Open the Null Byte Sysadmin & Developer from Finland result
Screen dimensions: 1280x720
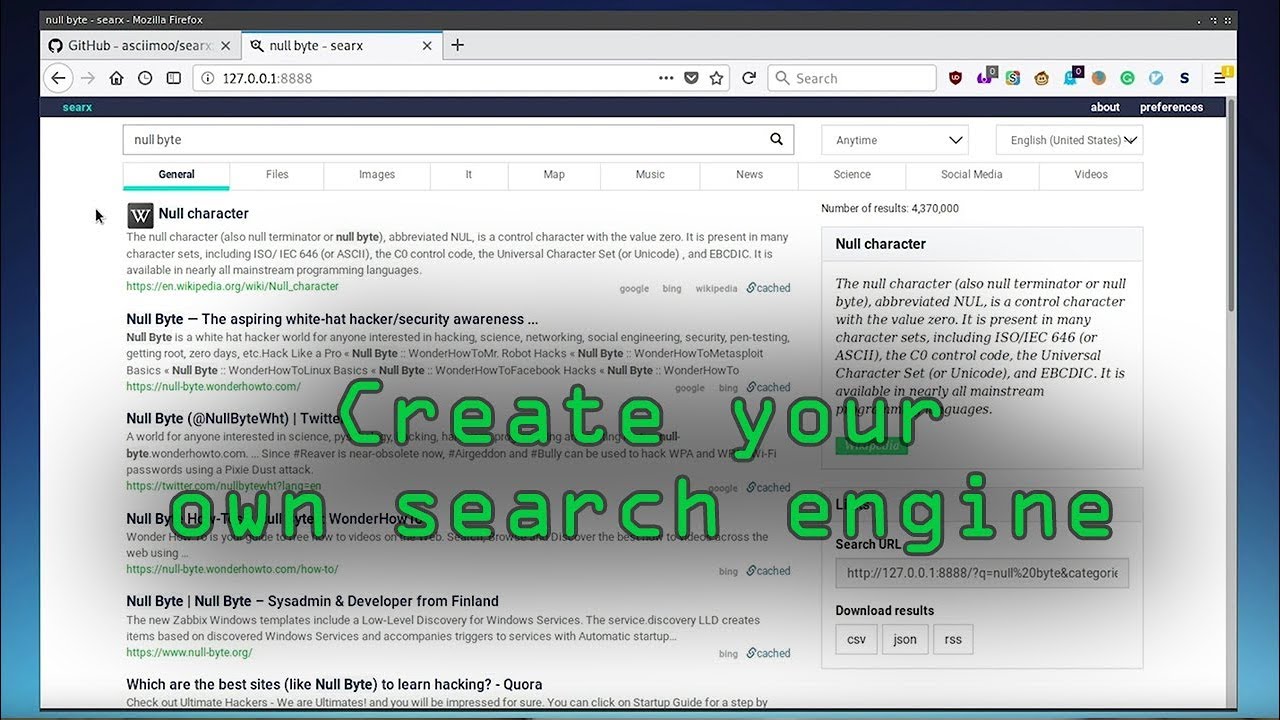(312, 601)
